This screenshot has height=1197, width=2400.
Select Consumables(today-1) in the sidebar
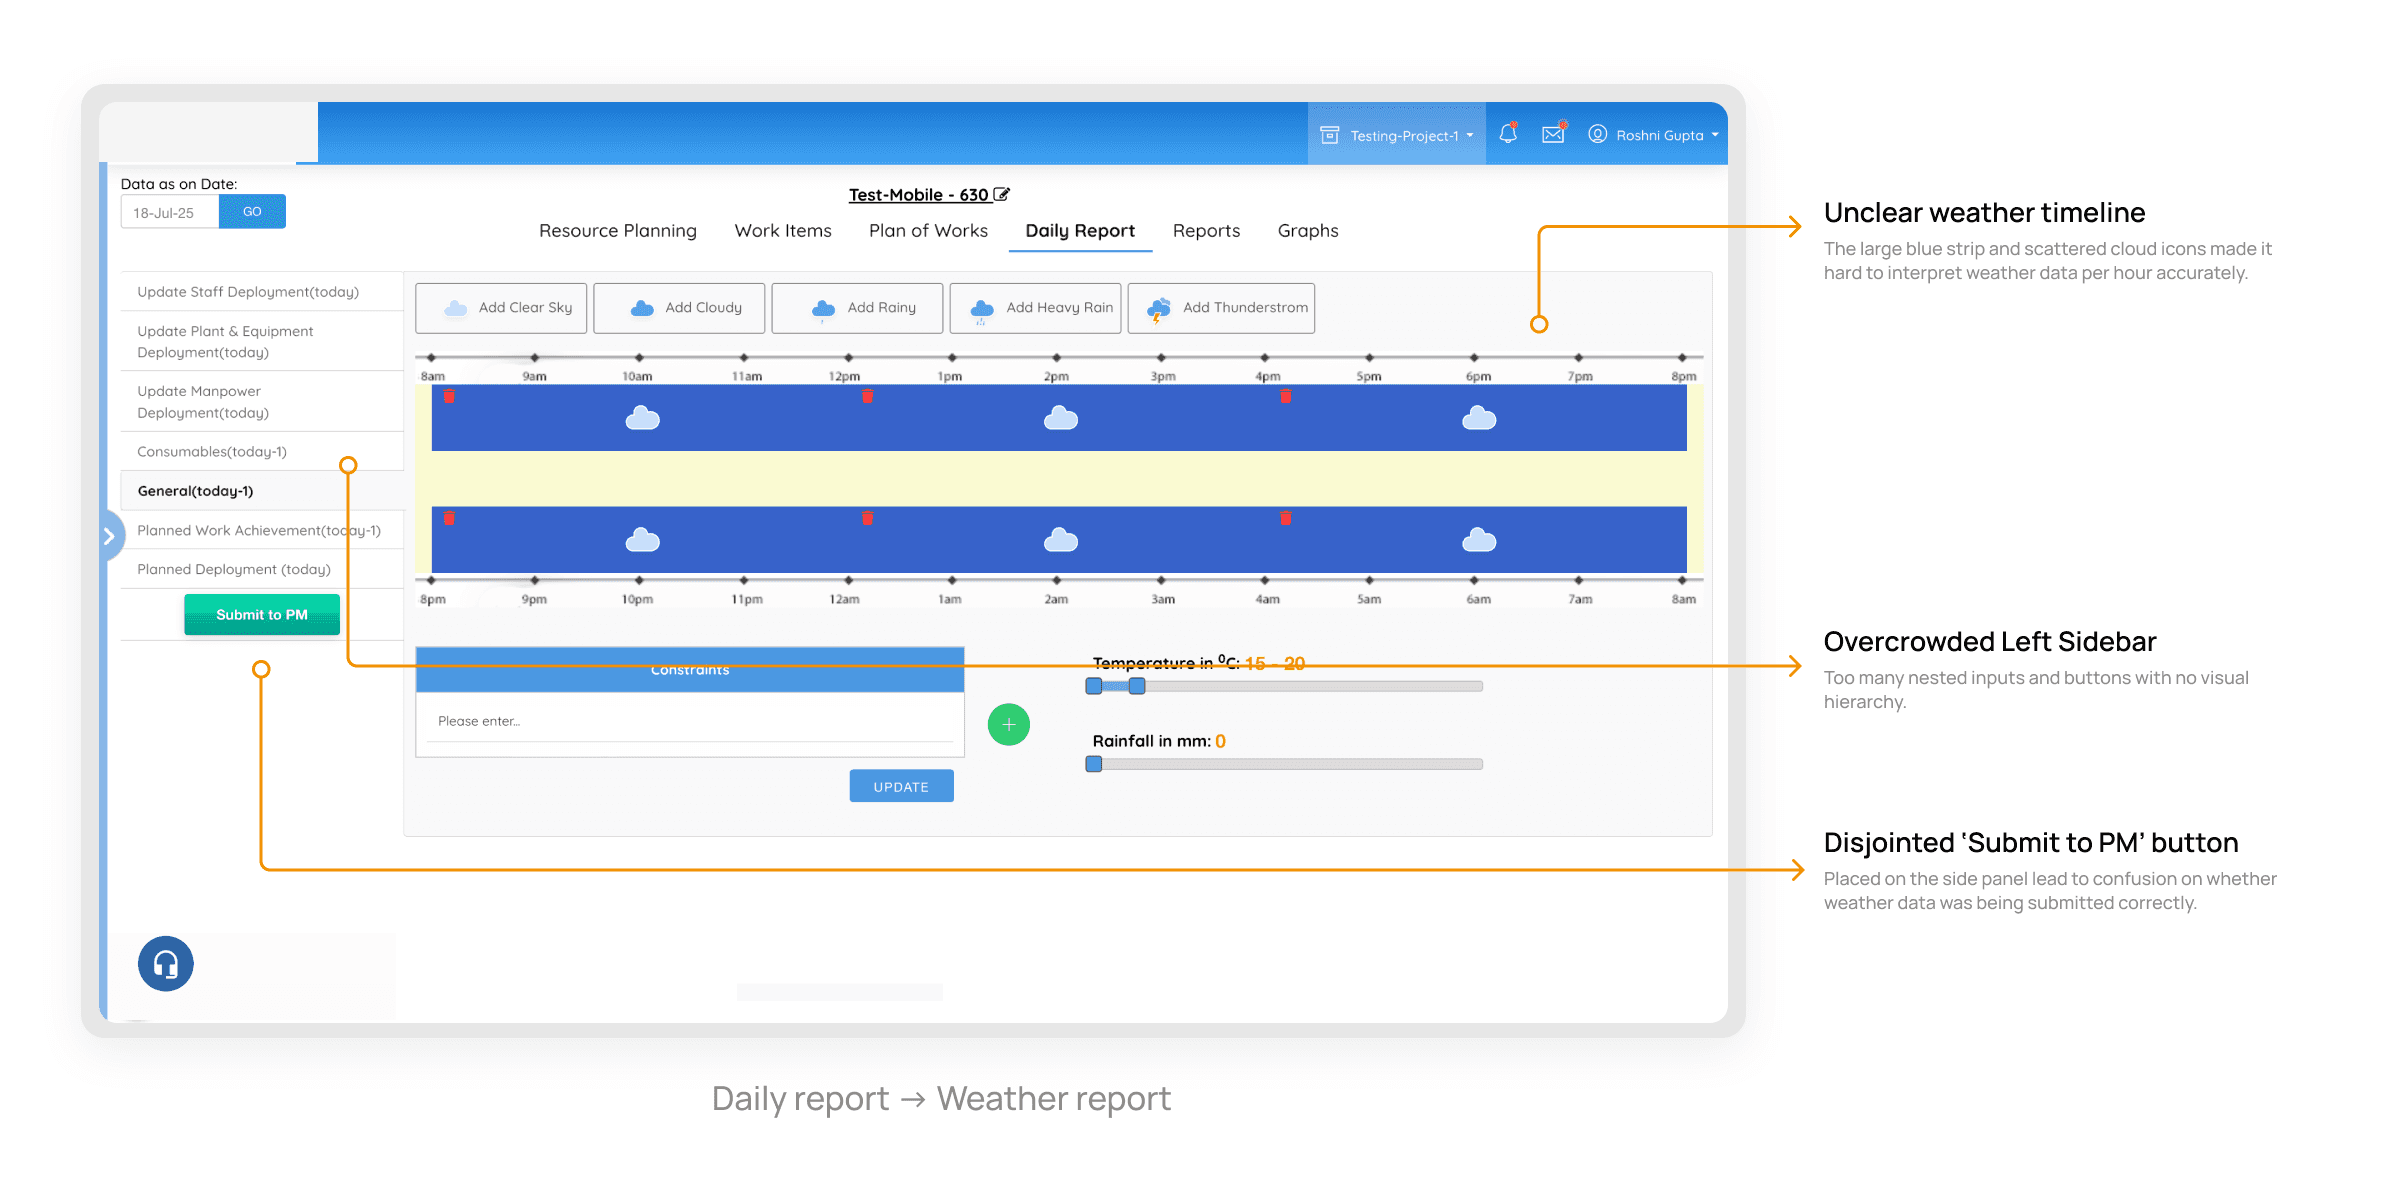212,452
